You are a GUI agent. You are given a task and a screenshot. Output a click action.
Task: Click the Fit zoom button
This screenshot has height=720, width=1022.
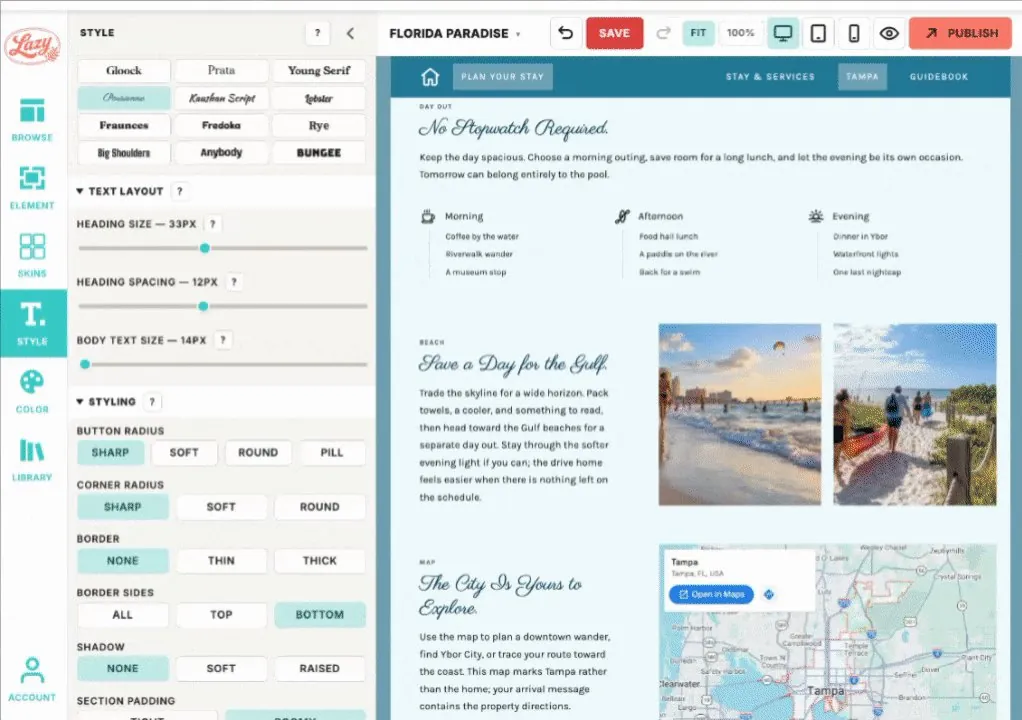click(698, 33)
